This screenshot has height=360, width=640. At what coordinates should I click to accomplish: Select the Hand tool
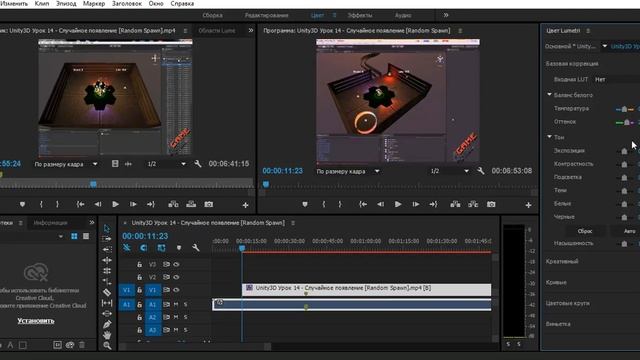(107, 335)
